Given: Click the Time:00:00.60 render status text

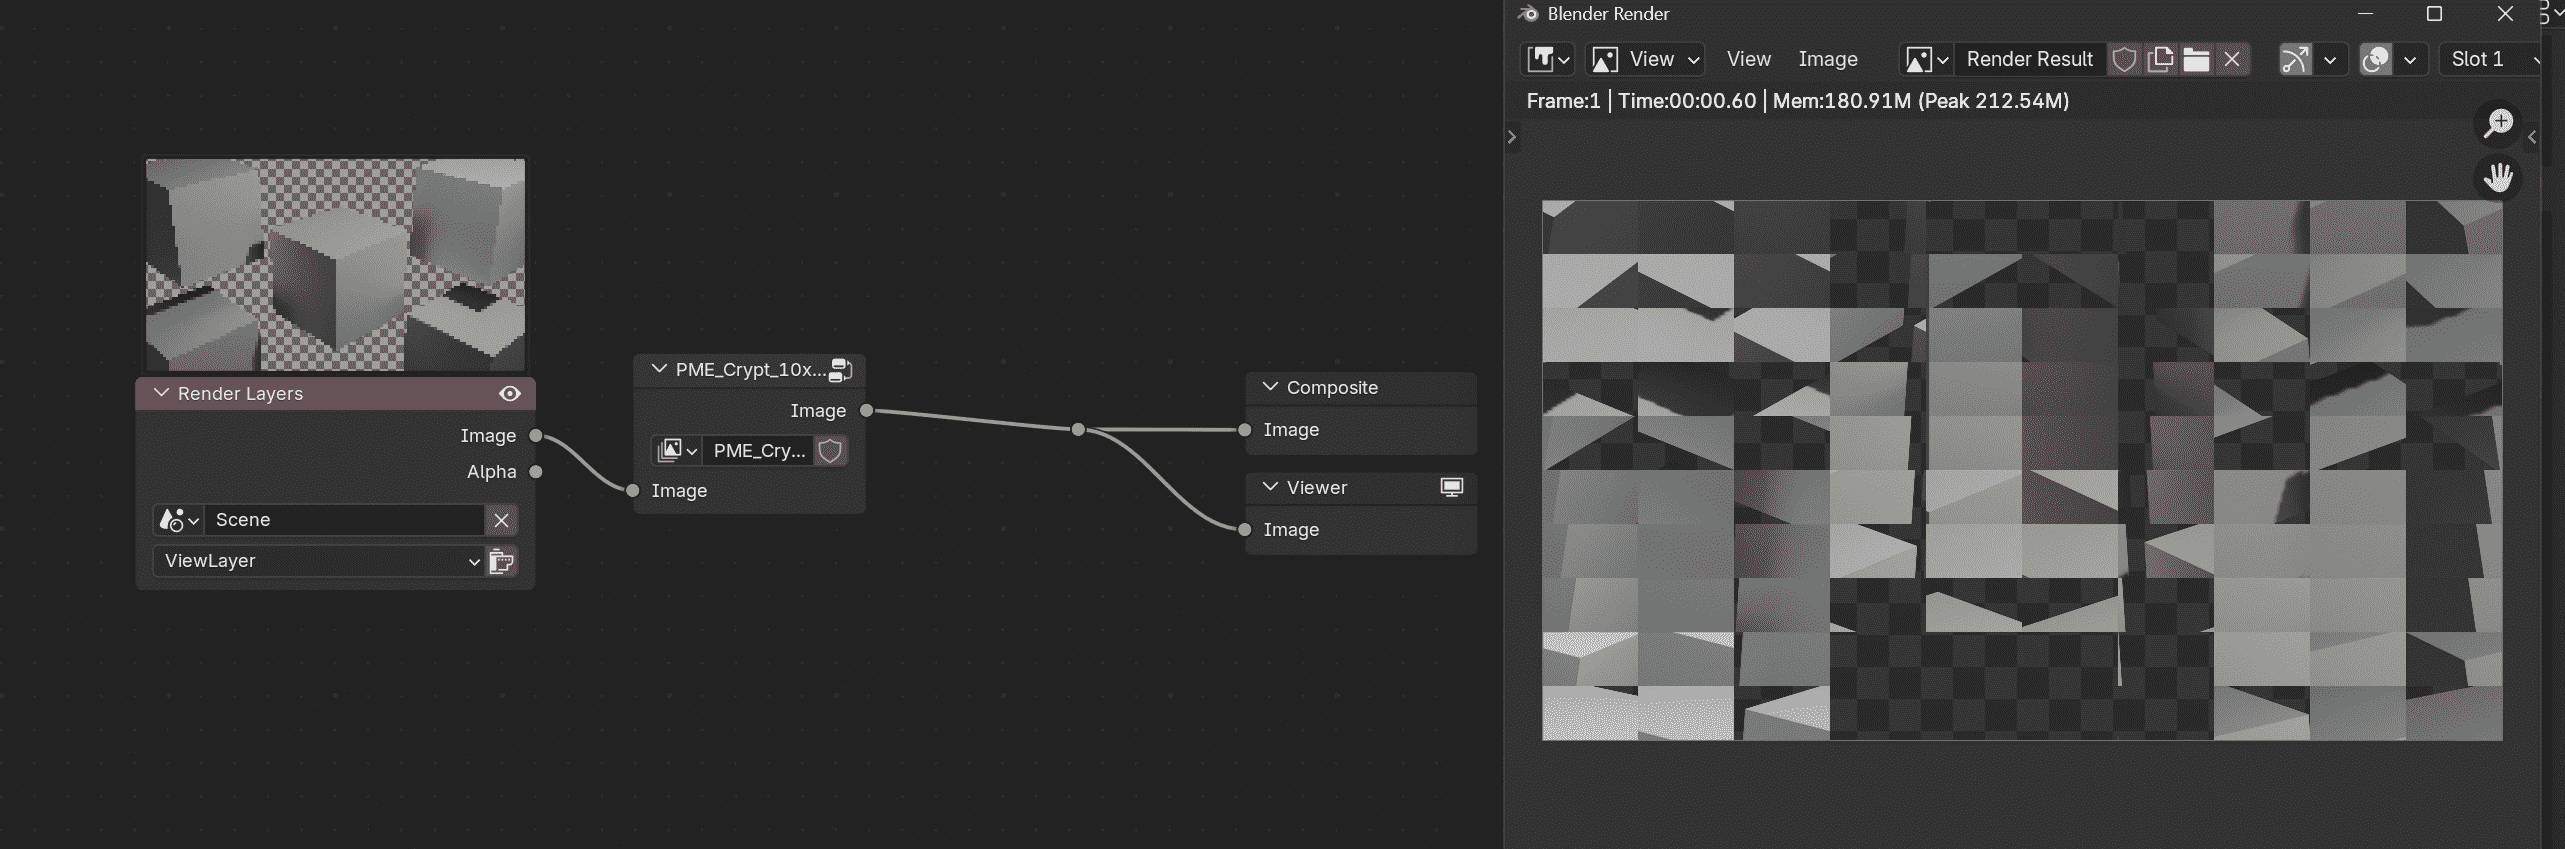Looking at the screenshot, I should 1687,101.
